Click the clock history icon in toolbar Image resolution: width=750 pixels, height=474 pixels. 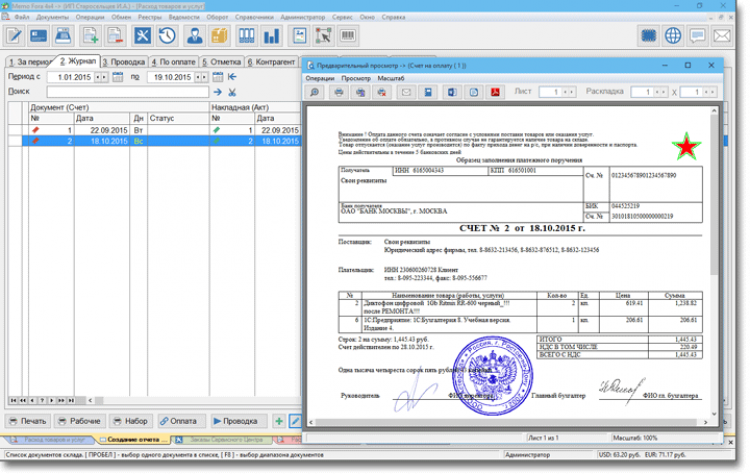click(166, 36)
